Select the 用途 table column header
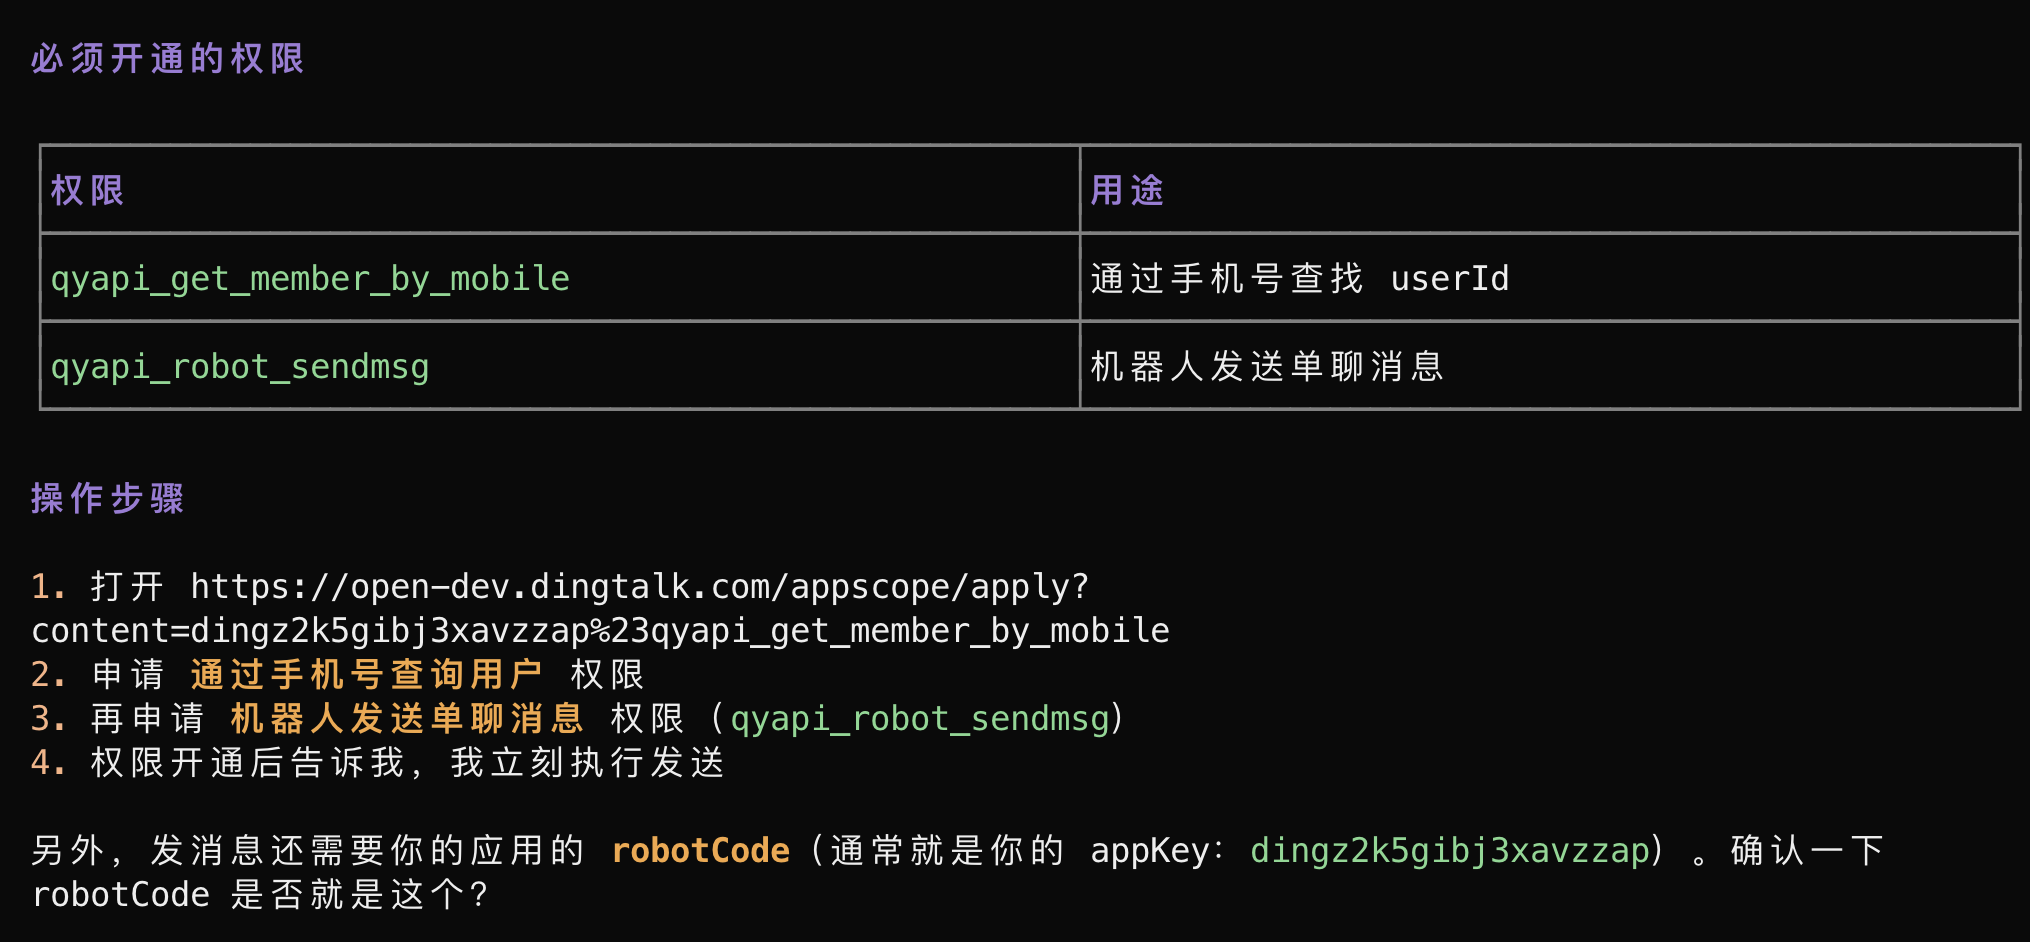This screenshot has width=2030, height=942. pyautogui.click(x=1127, y=190)
